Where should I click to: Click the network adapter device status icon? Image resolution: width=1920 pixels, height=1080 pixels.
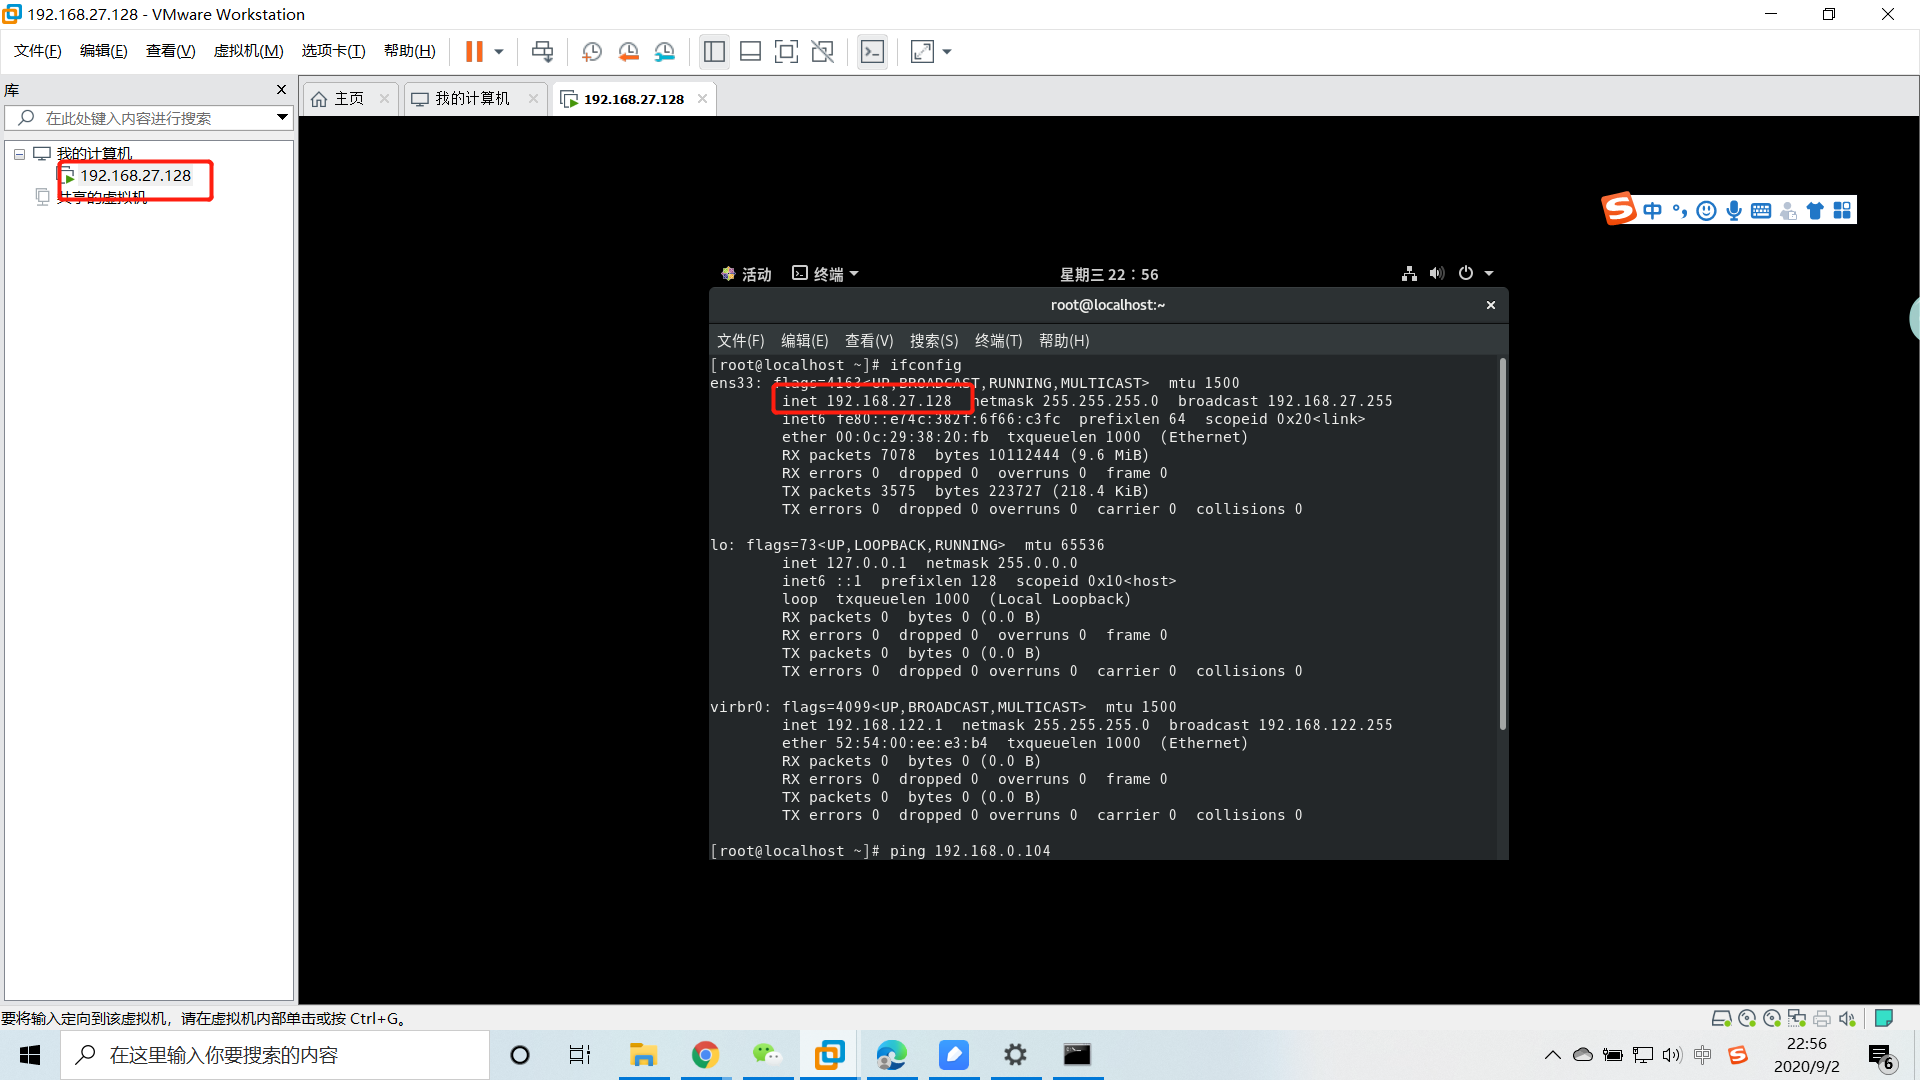click(1797, 1018)
